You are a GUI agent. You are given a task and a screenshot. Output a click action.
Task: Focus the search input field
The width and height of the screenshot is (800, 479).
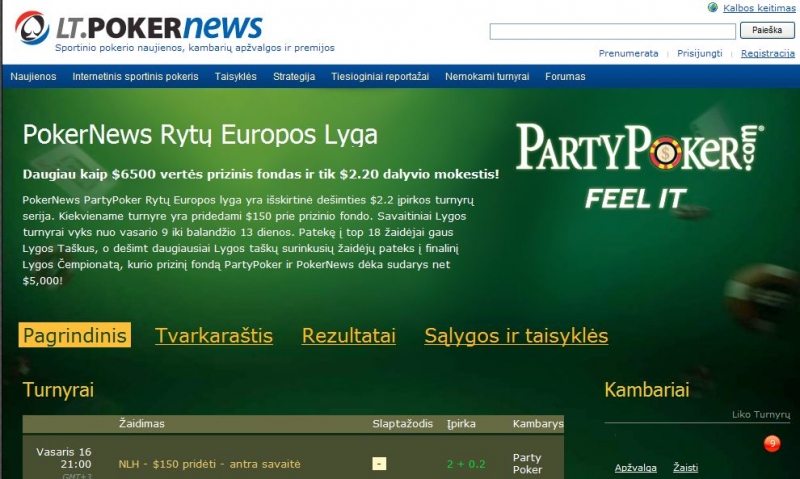[x=612, y=31]
